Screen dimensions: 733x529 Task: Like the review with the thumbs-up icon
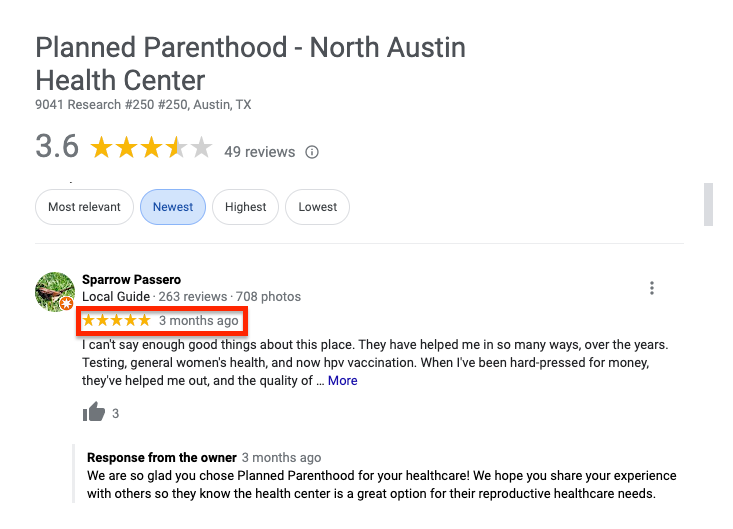pos(94,412)
